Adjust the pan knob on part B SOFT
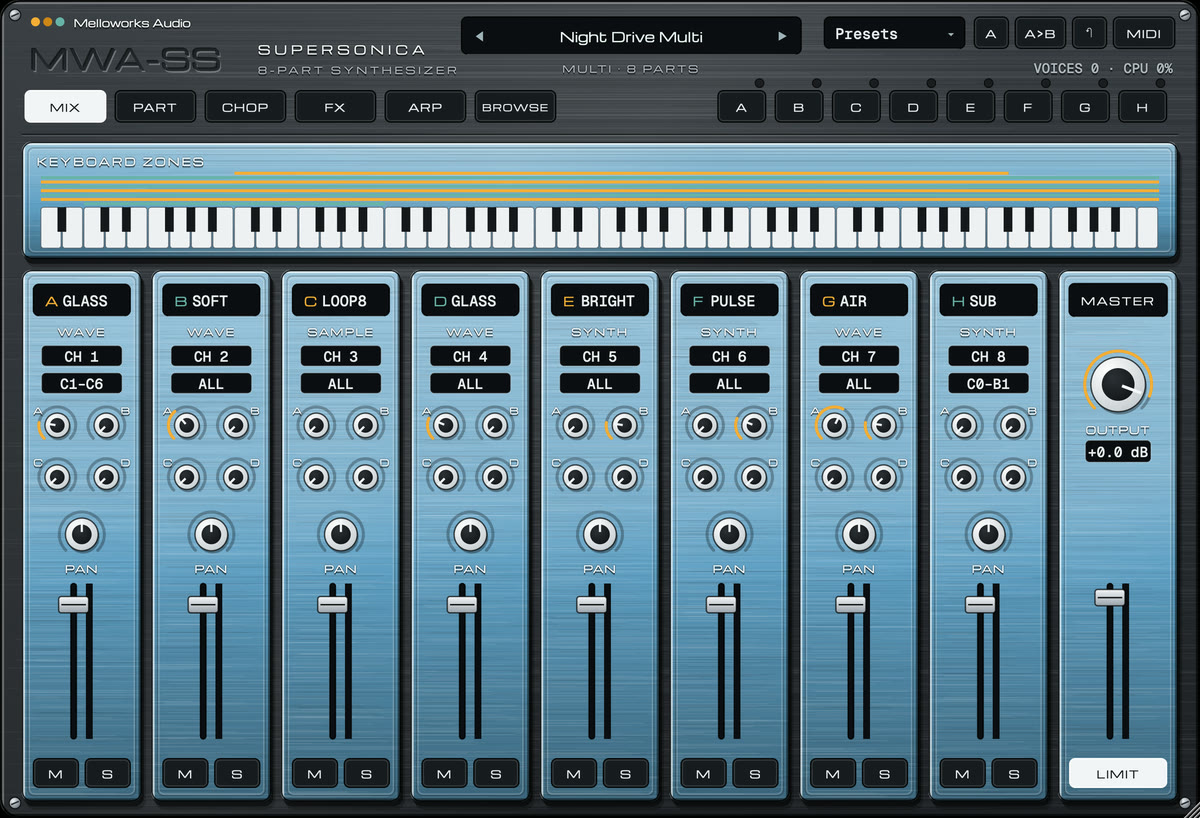 (x=211, y=534)
